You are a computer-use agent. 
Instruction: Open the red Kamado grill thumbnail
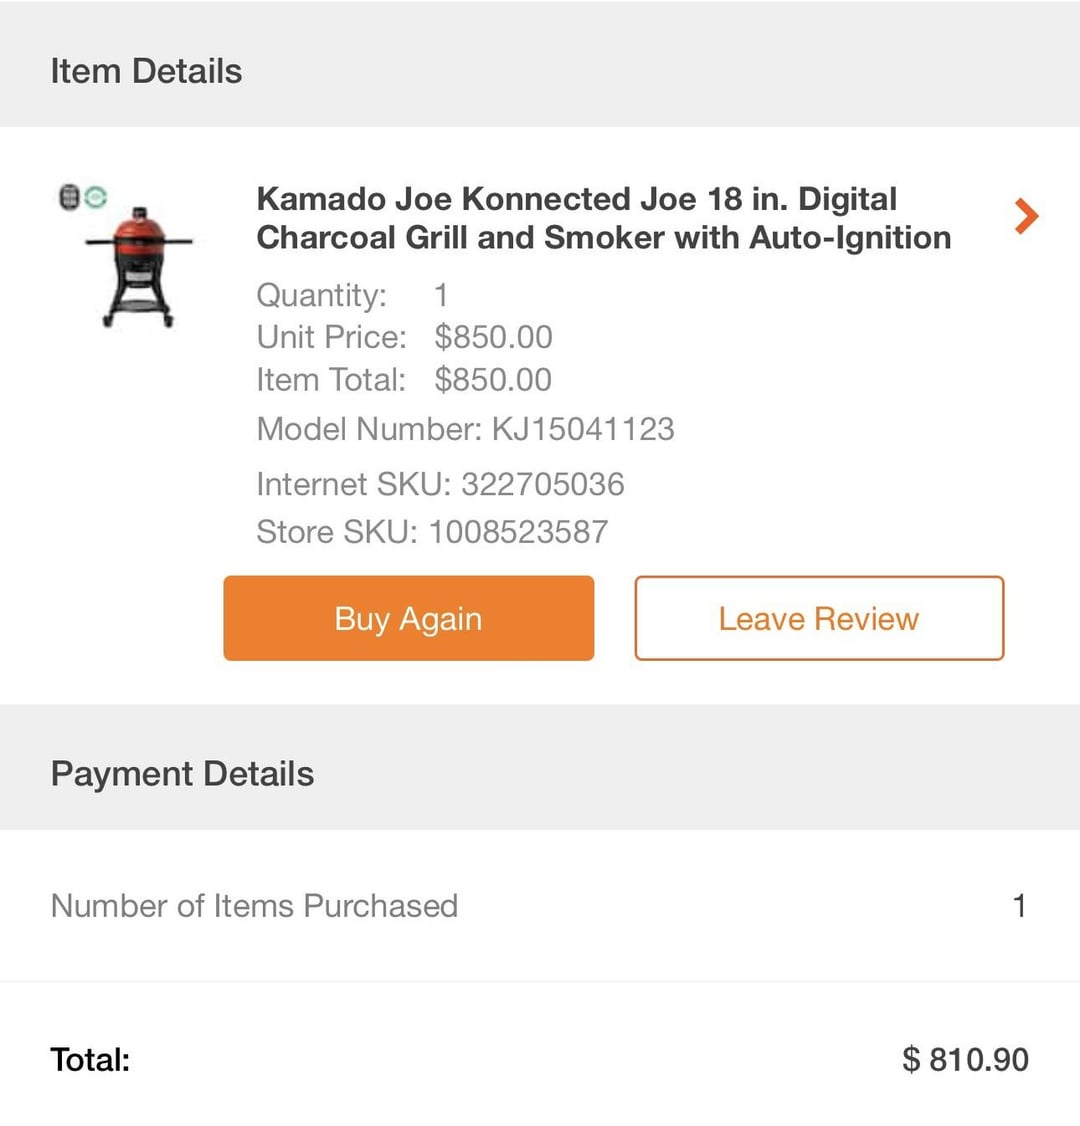(x=139, y=266)
